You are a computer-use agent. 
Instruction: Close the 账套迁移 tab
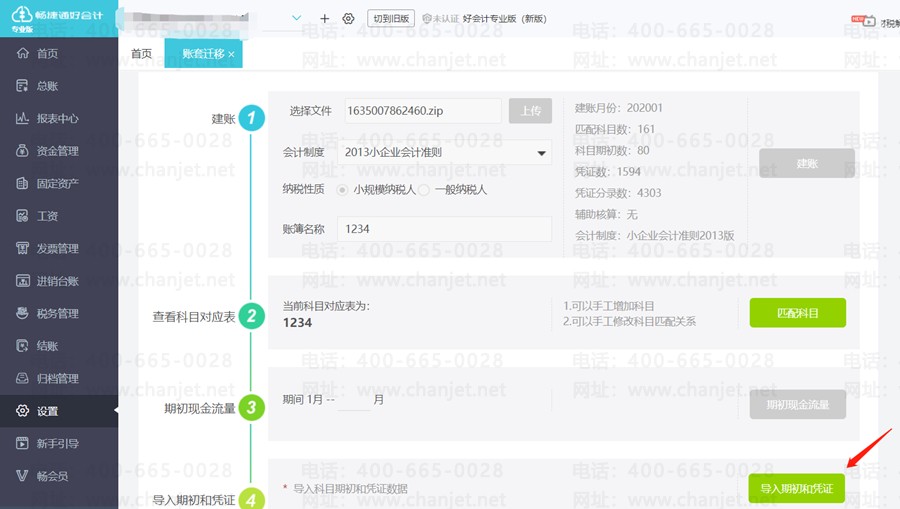(231, 54)
